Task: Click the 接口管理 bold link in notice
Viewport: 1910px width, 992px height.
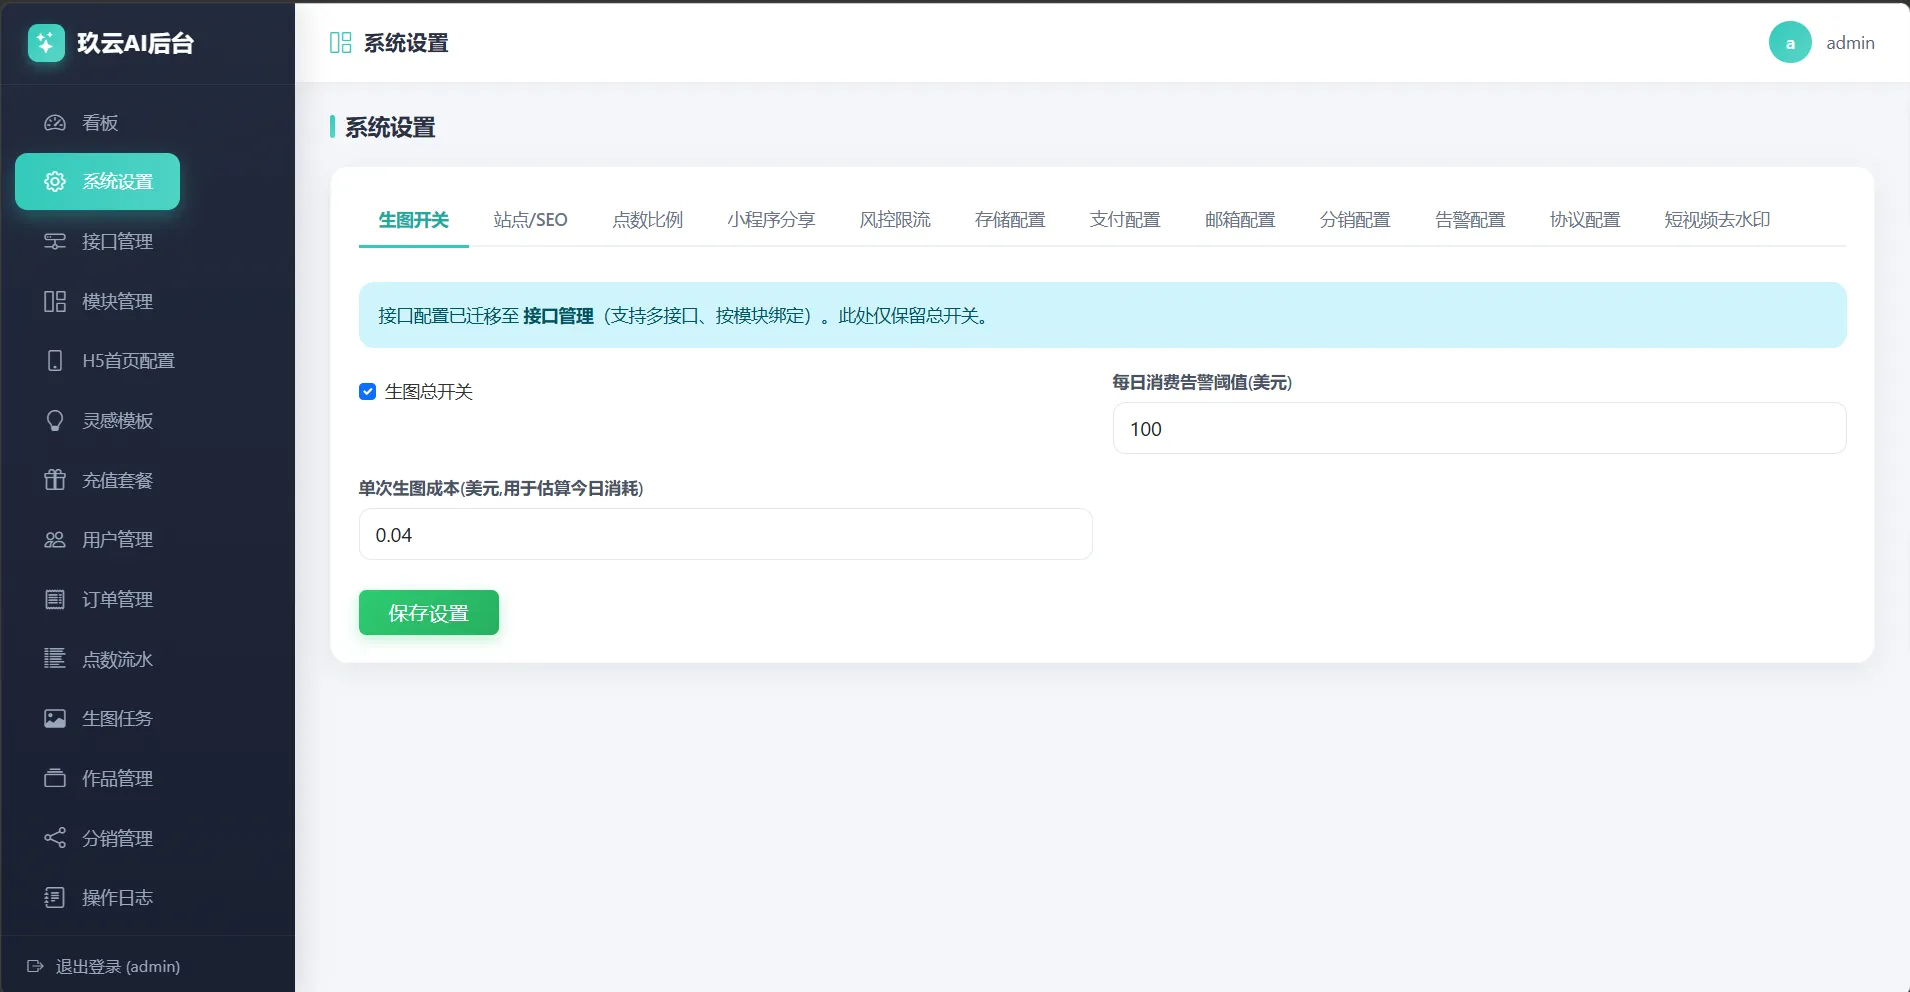Action: tap(558, 316)
